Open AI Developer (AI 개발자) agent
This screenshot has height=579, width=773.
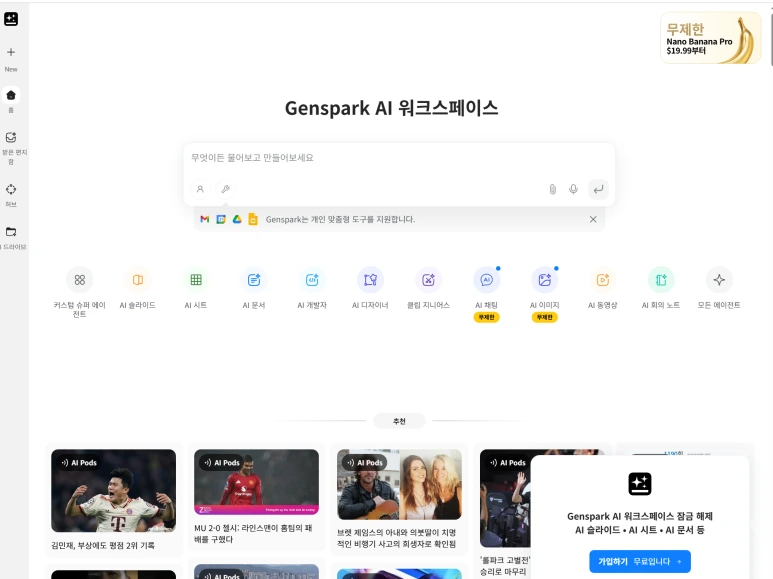(312, 280)
